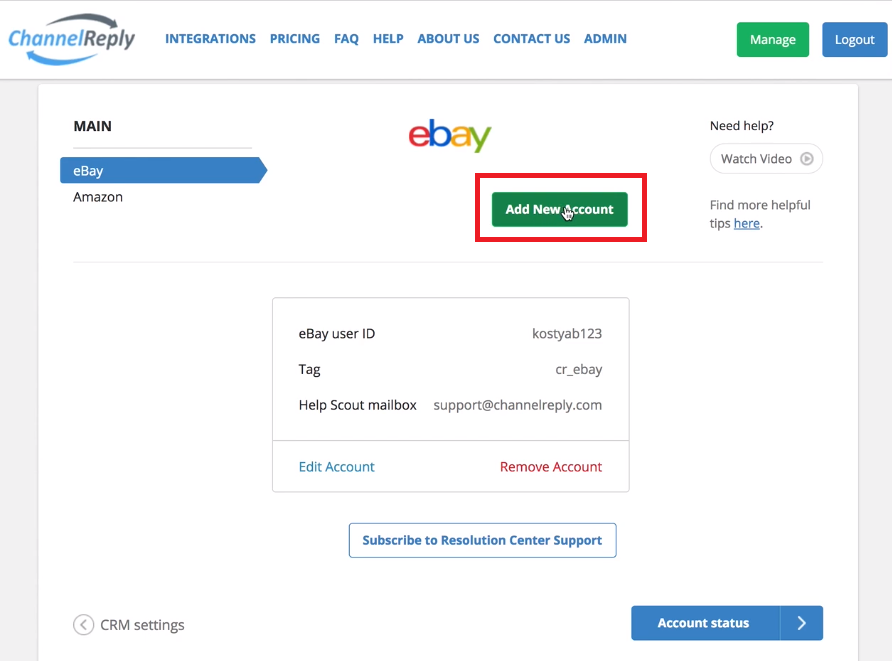Click the Edit Account link
The height and width of the screenshot is (661, 892).
(337, 466)
